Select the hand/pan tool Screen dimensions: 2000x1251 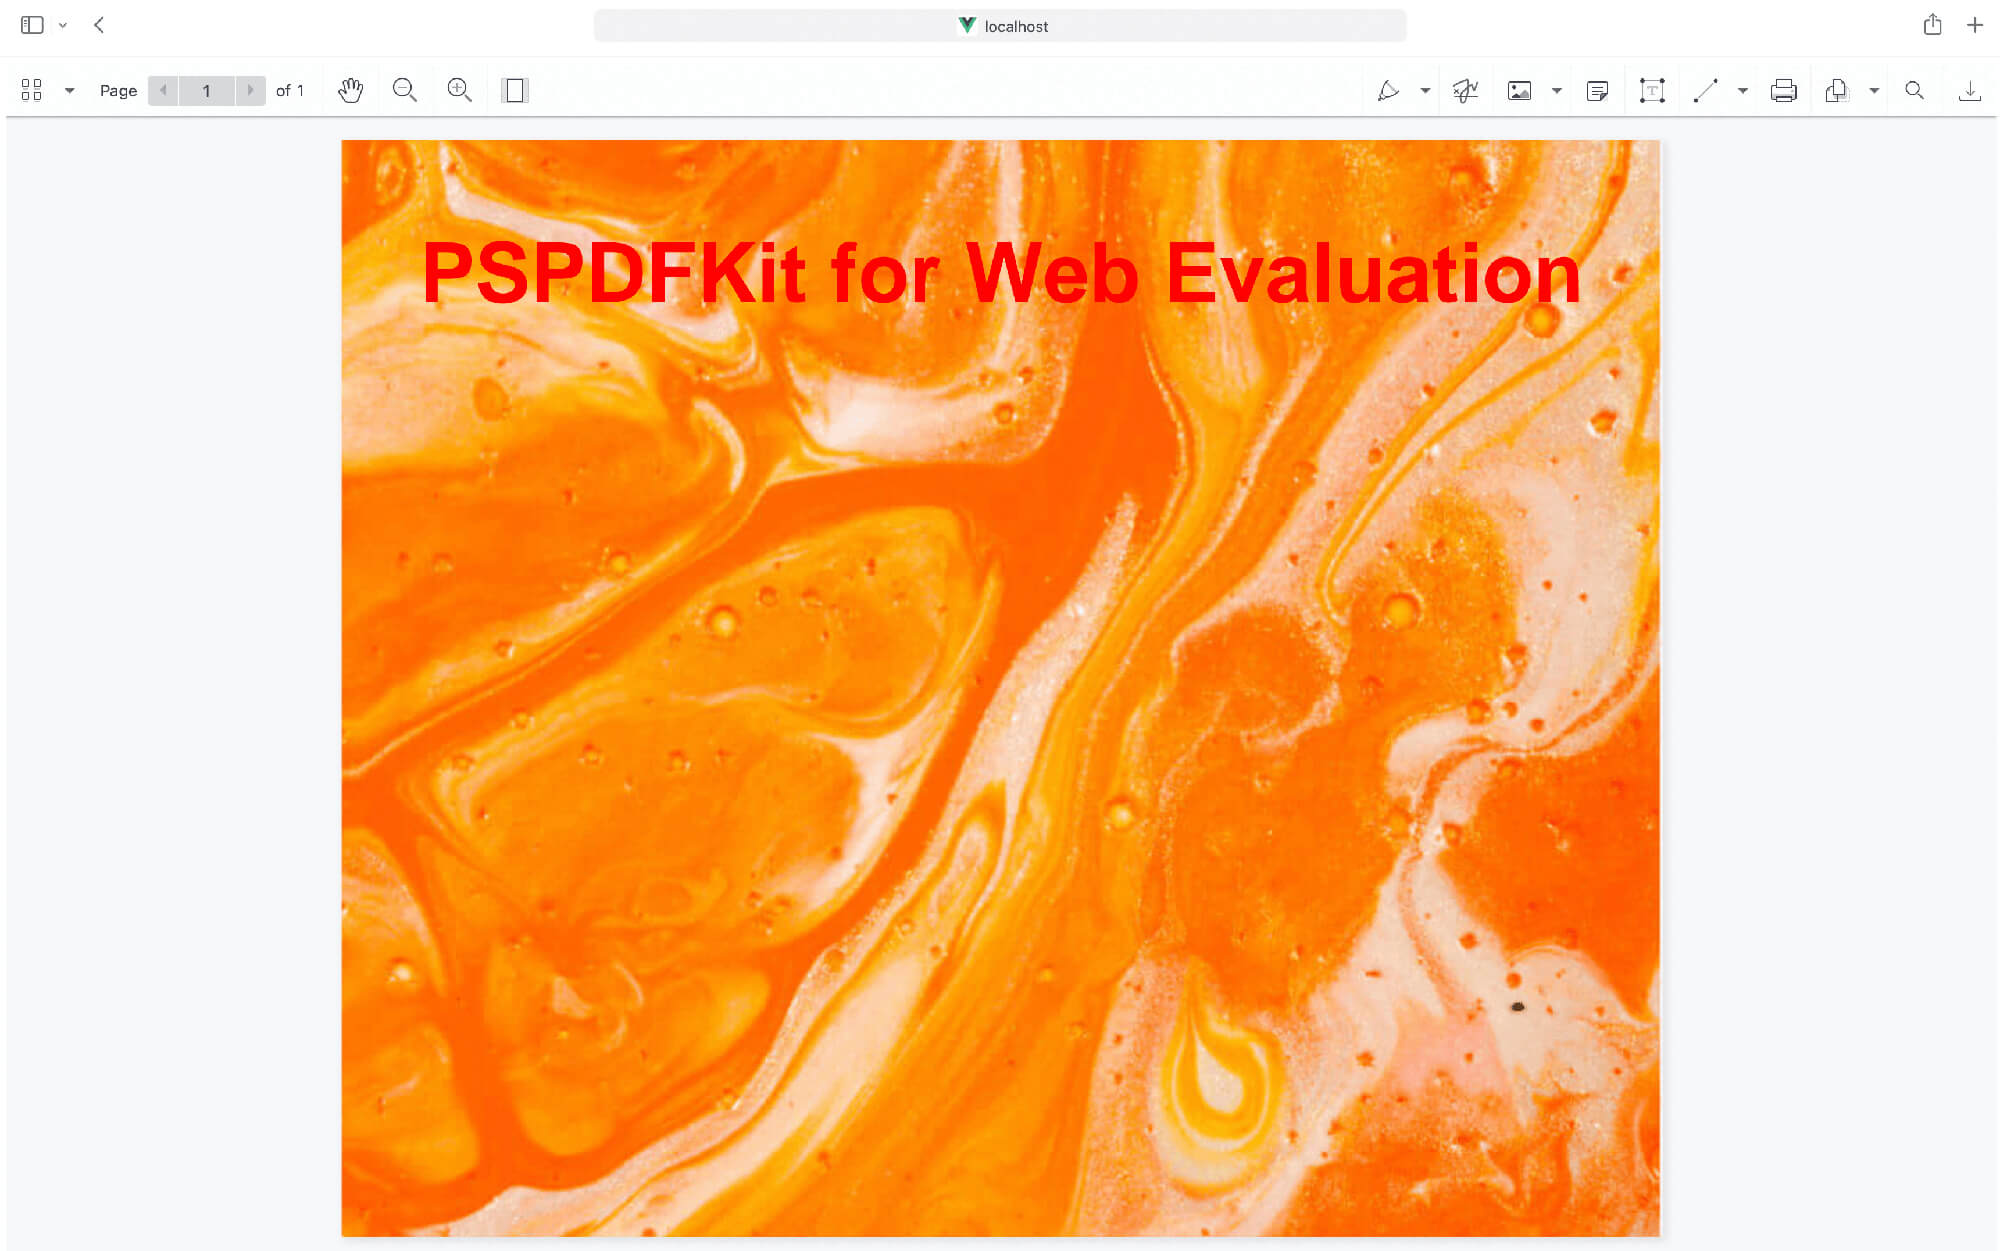(351, 90)
